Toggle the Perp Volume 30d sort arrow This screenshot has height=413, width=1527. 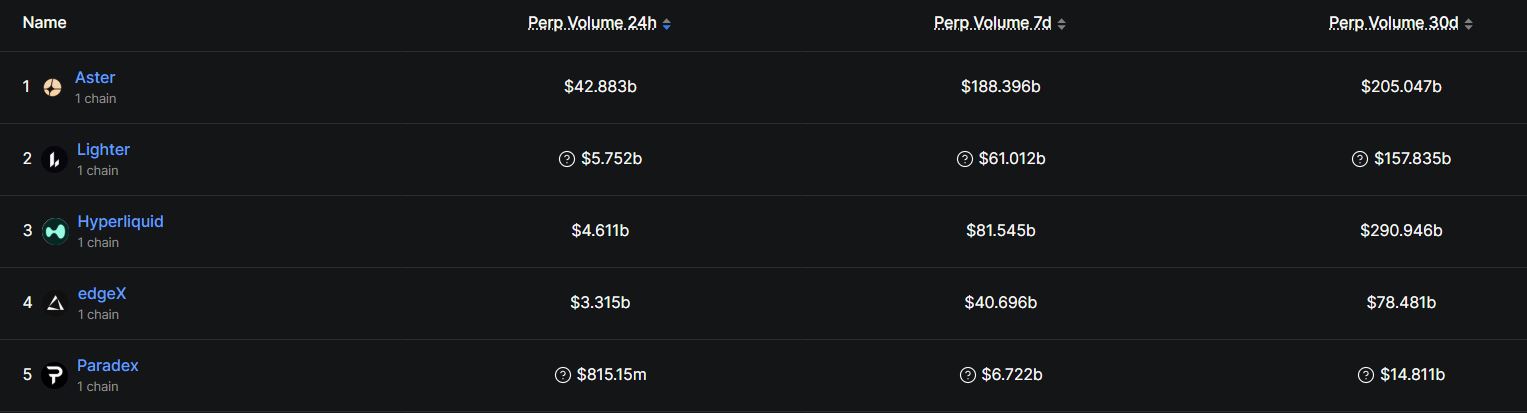pyautogui.click(x=1468, y=24)
